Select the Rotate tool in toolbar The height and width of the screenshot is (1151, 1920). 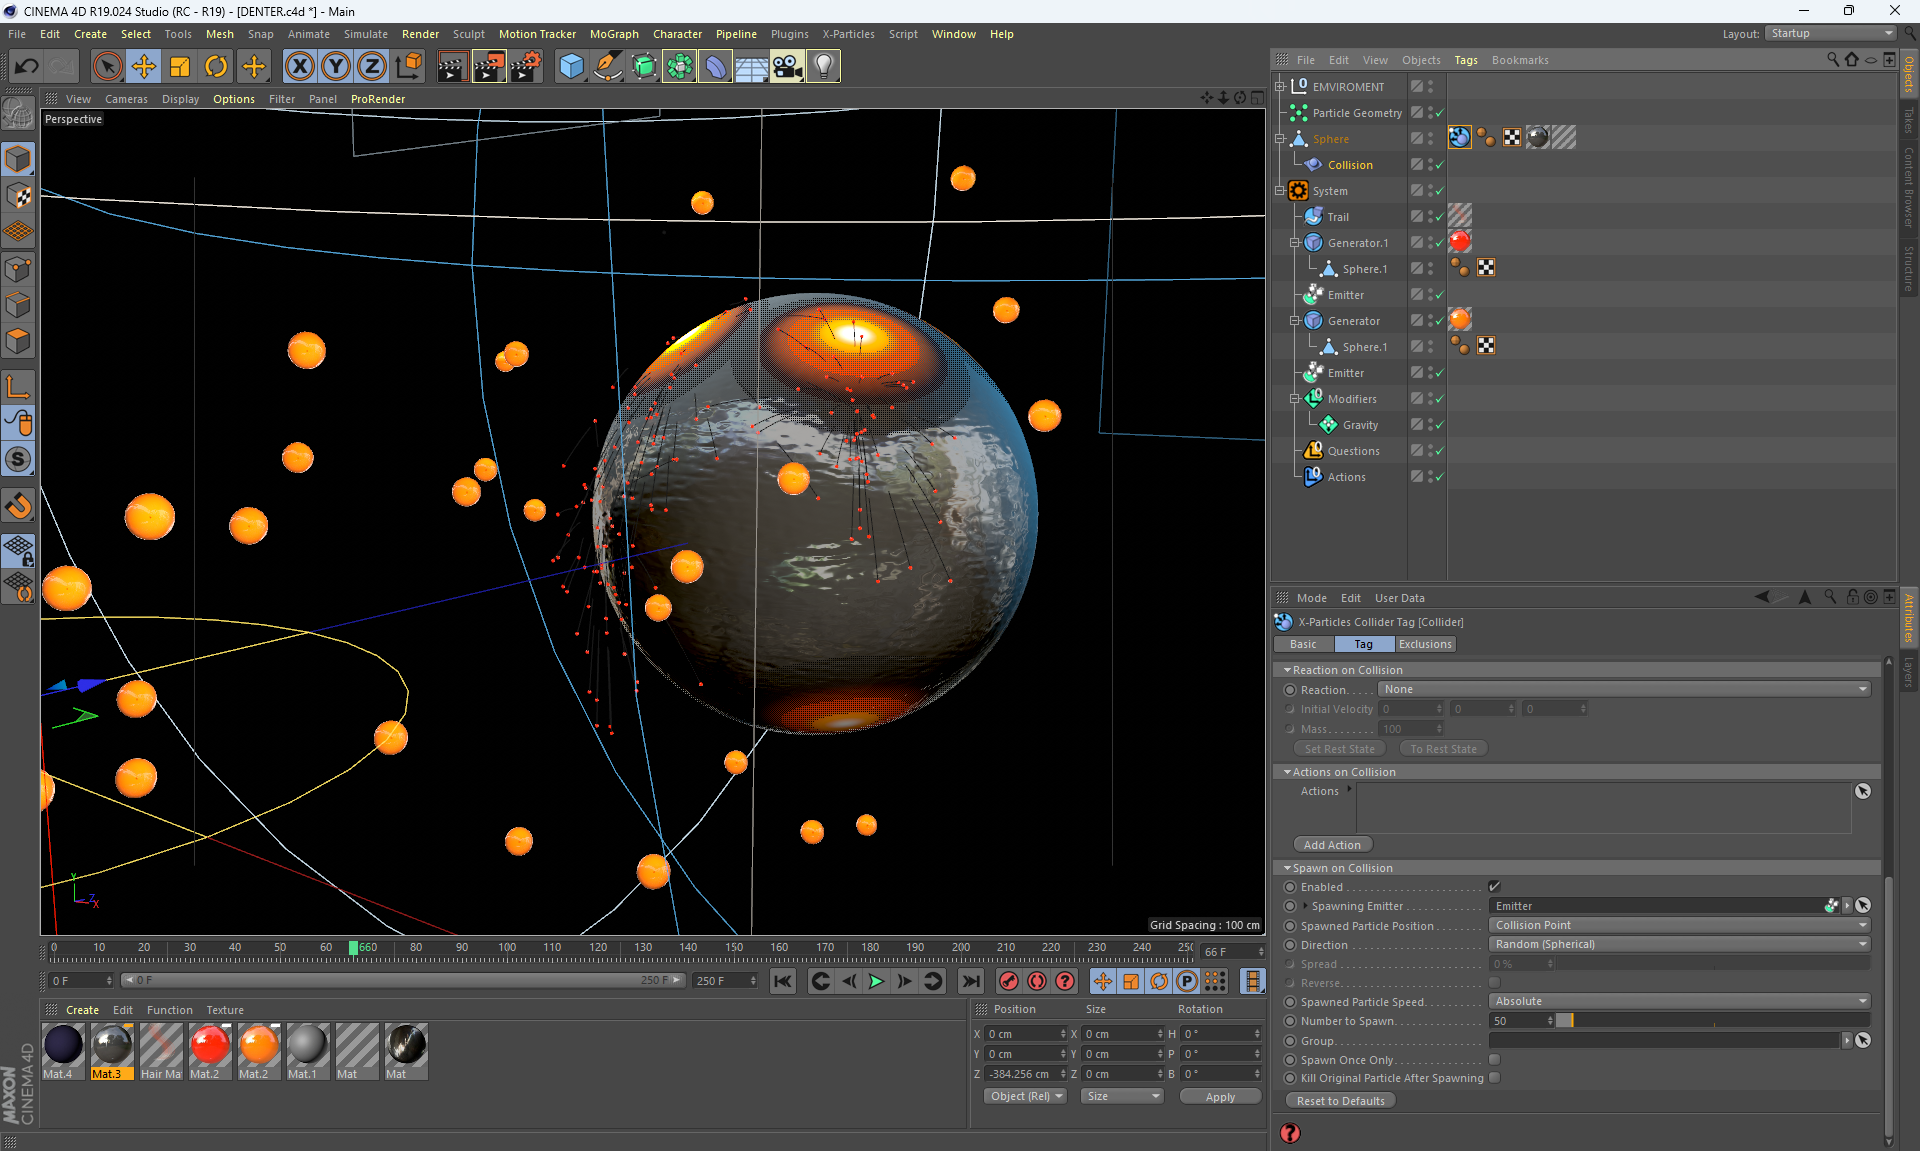[216, 67]
